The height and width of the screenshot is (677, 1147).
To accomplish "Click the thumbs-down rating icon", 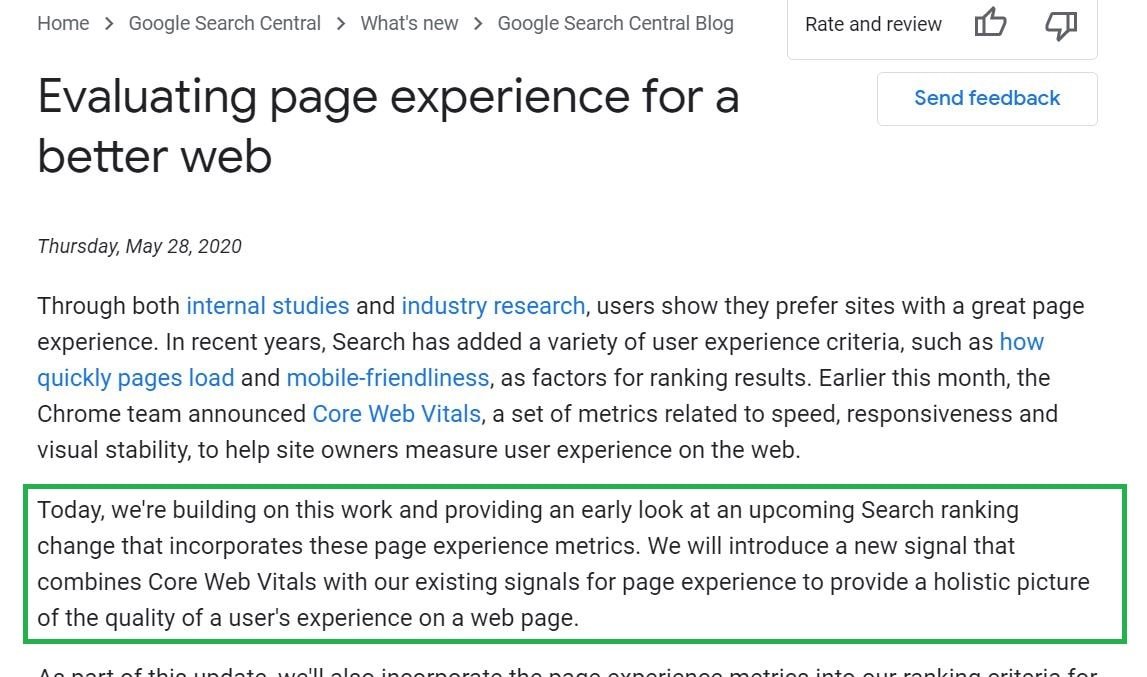I will tap(1061, 24).
